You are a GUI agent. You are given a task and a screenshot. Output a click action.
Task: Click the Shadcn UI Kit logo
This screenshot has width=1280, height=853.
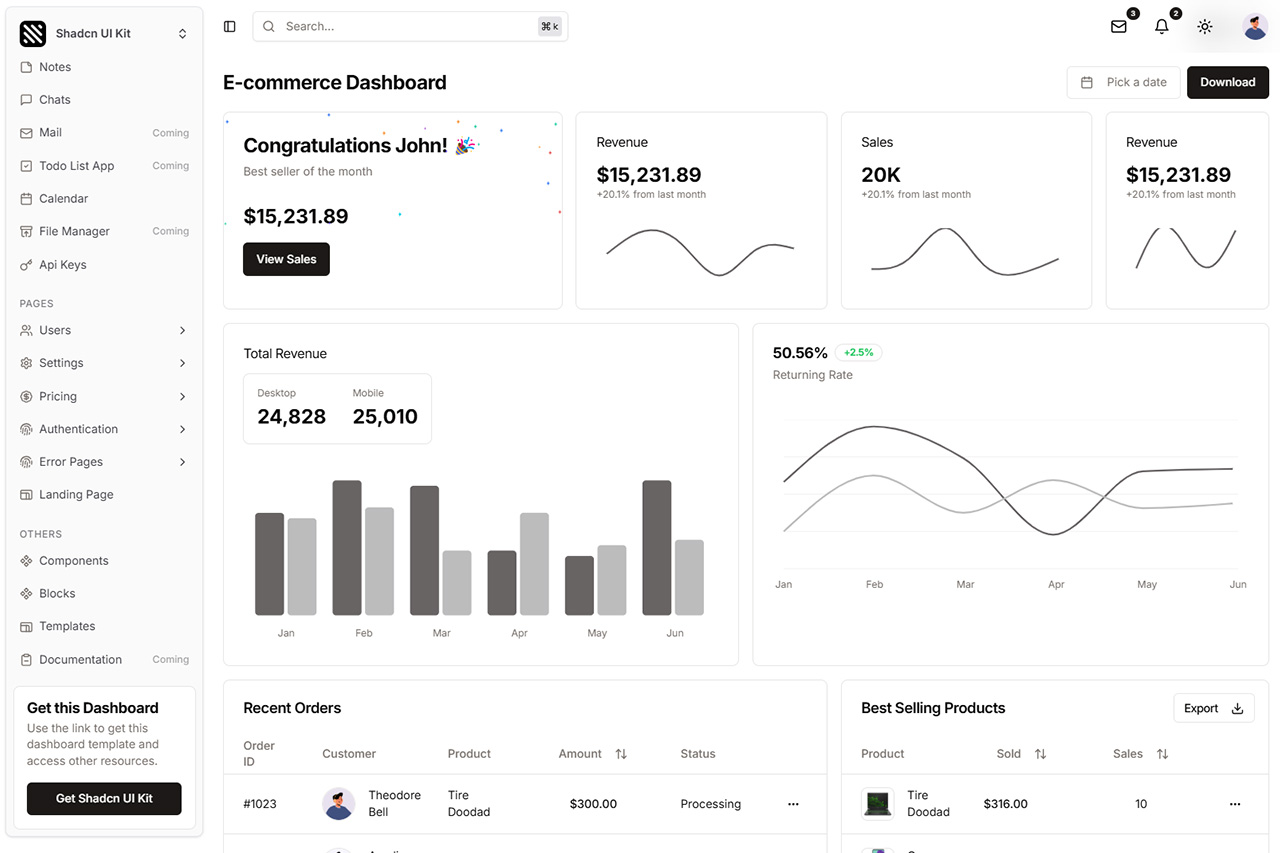[33, 33]
